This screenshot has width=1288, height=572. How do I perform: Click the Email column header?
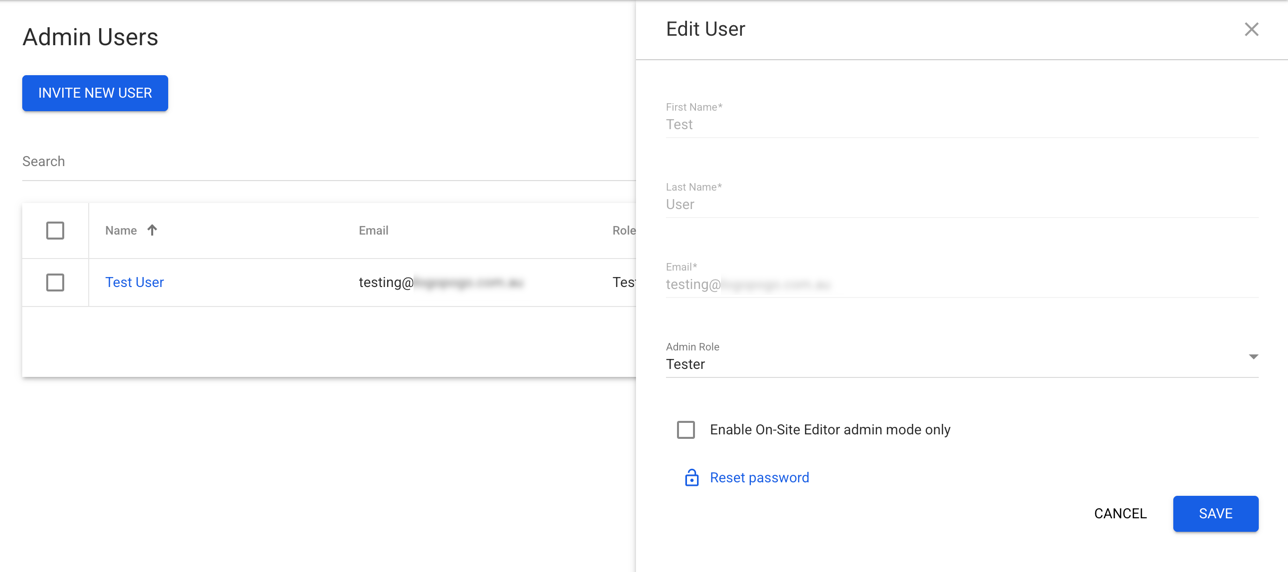(x=374, y=231)
